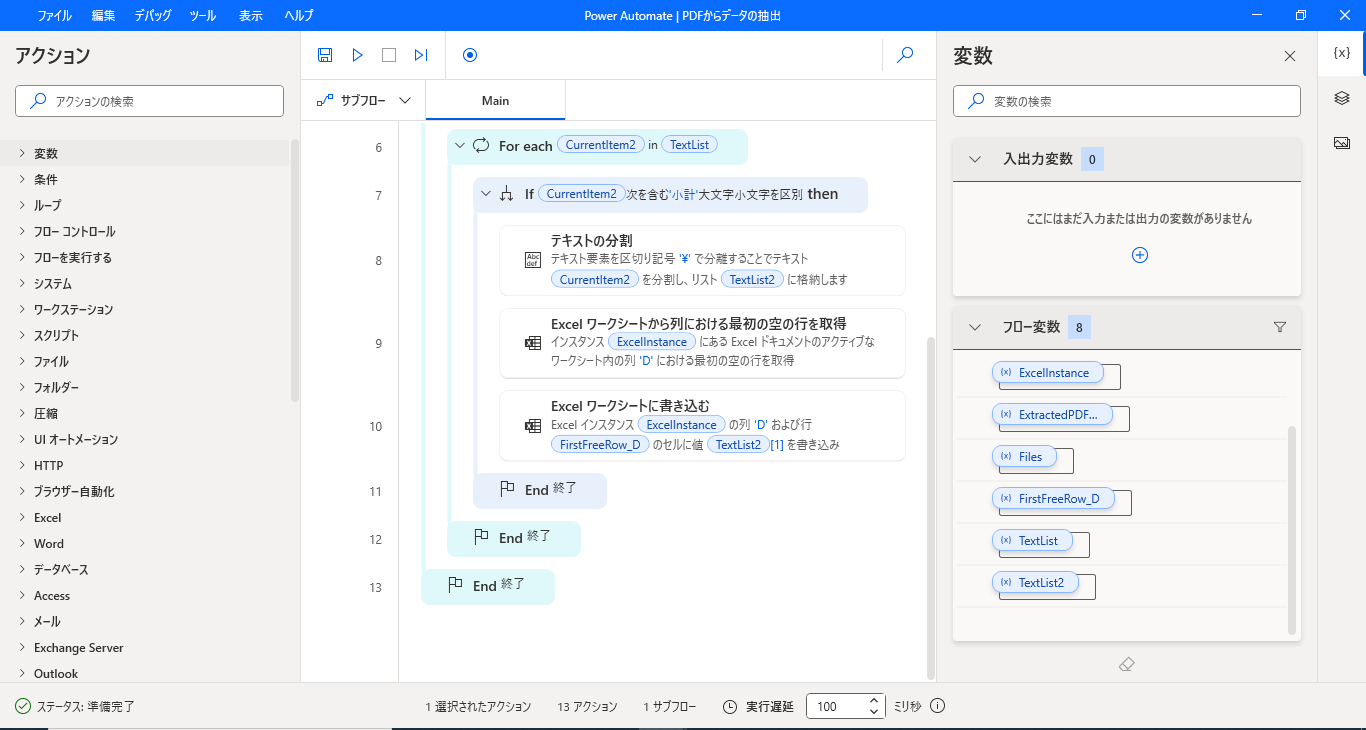Click the 実行遅延 value field
Viewport: 1366px width, 730px height.
coord(836,706)
